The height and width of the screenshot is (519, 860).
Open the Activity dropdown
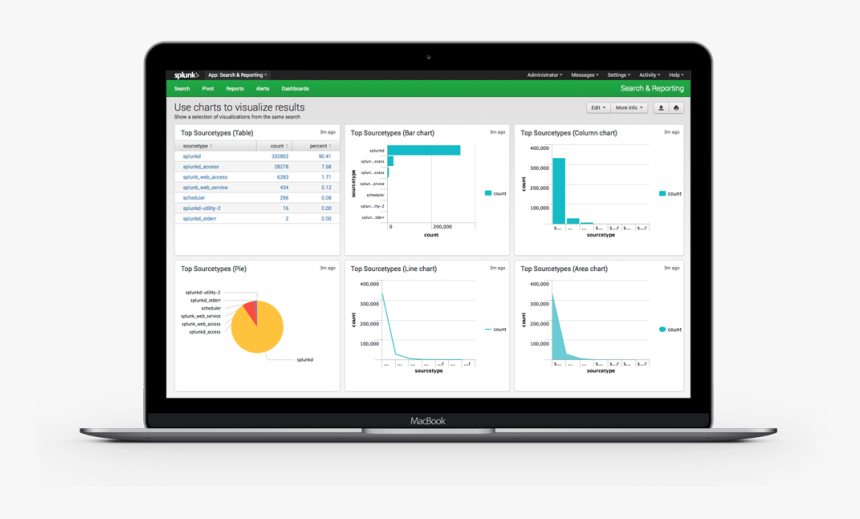point(649,75)
